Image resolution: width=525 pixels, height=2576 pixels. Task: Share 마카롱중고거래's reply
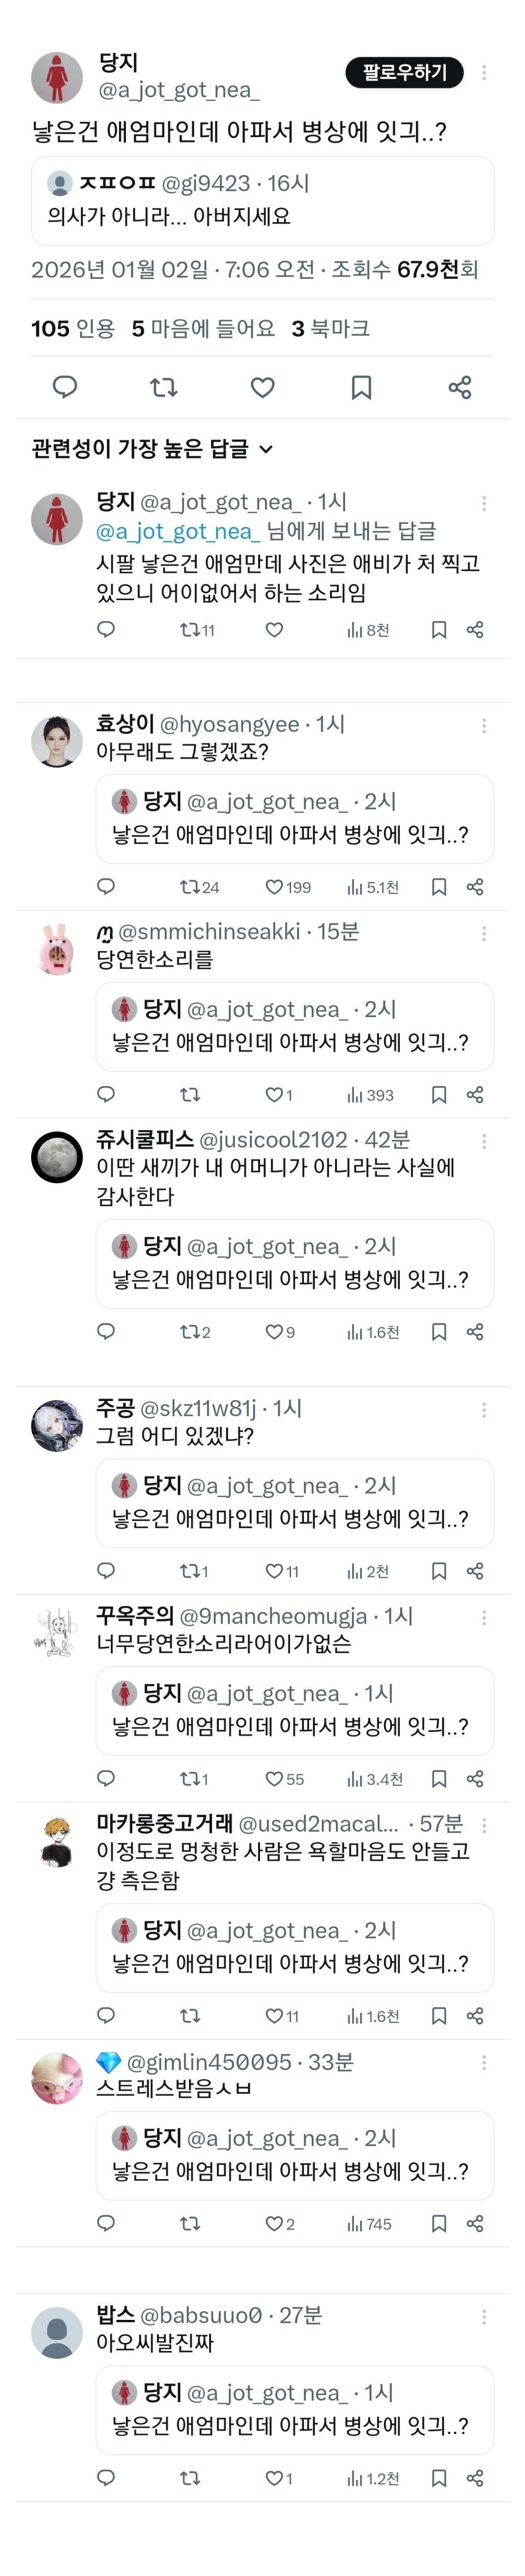coord(475,2016)
